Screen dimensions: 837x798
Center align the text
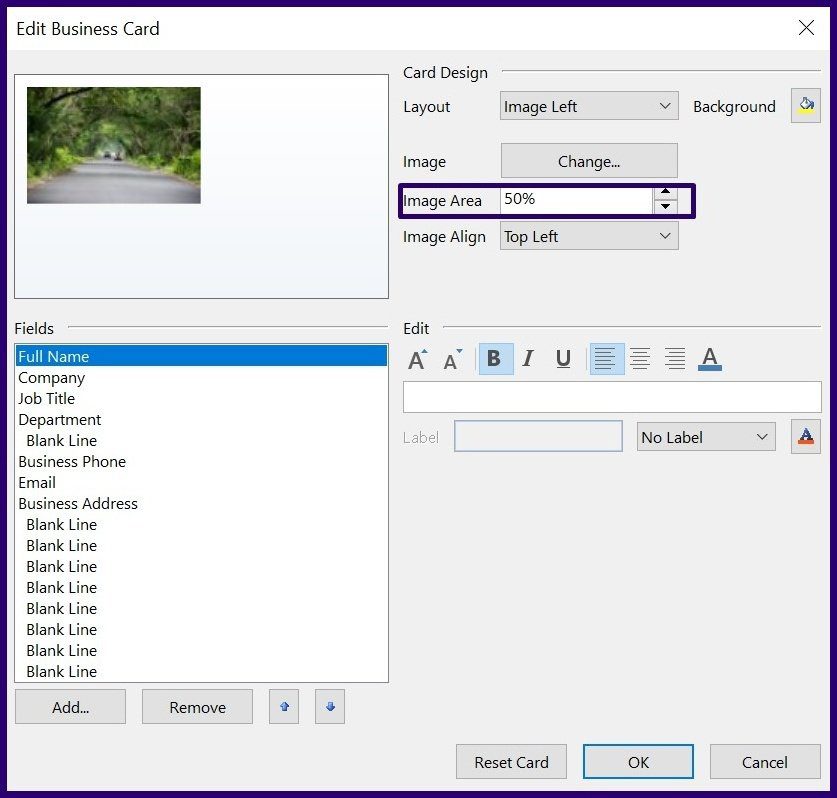[640, 359]
